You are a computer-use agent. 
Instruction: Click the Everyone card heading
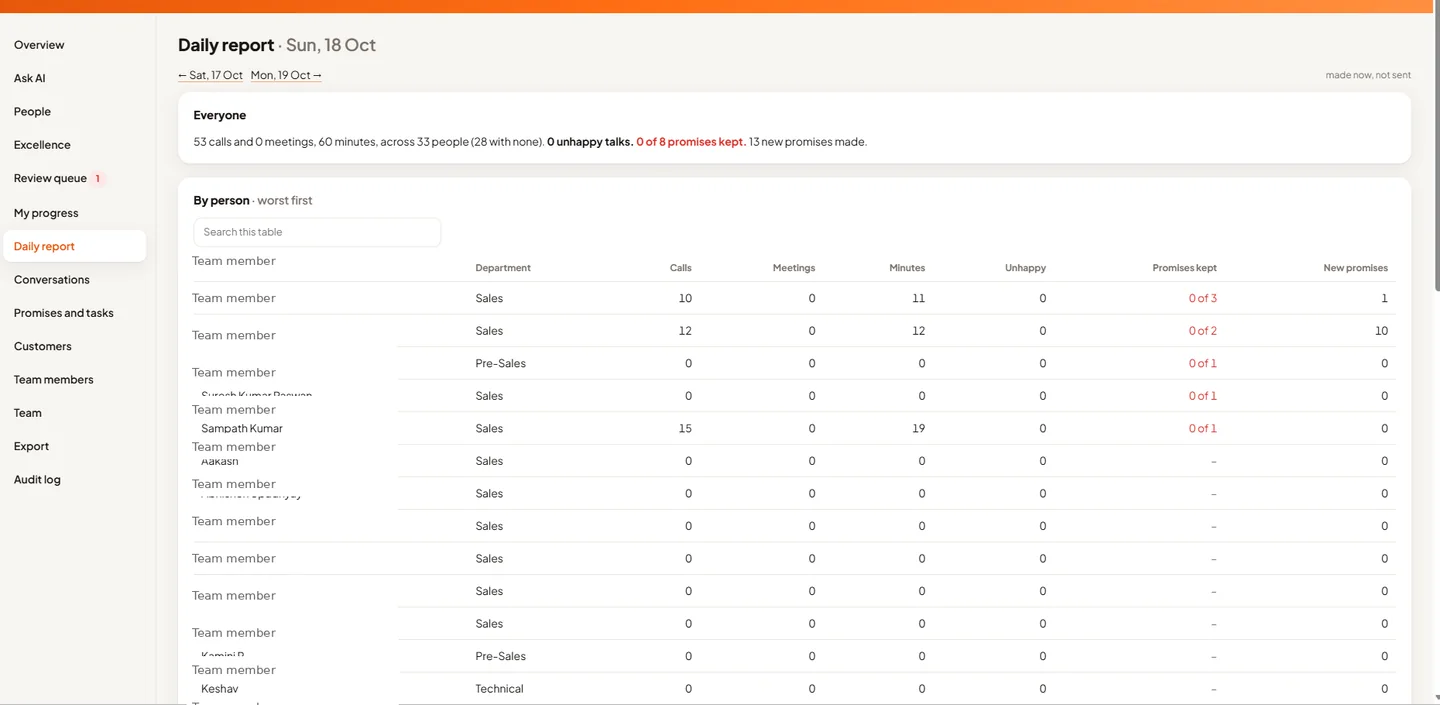click(220, 115)
